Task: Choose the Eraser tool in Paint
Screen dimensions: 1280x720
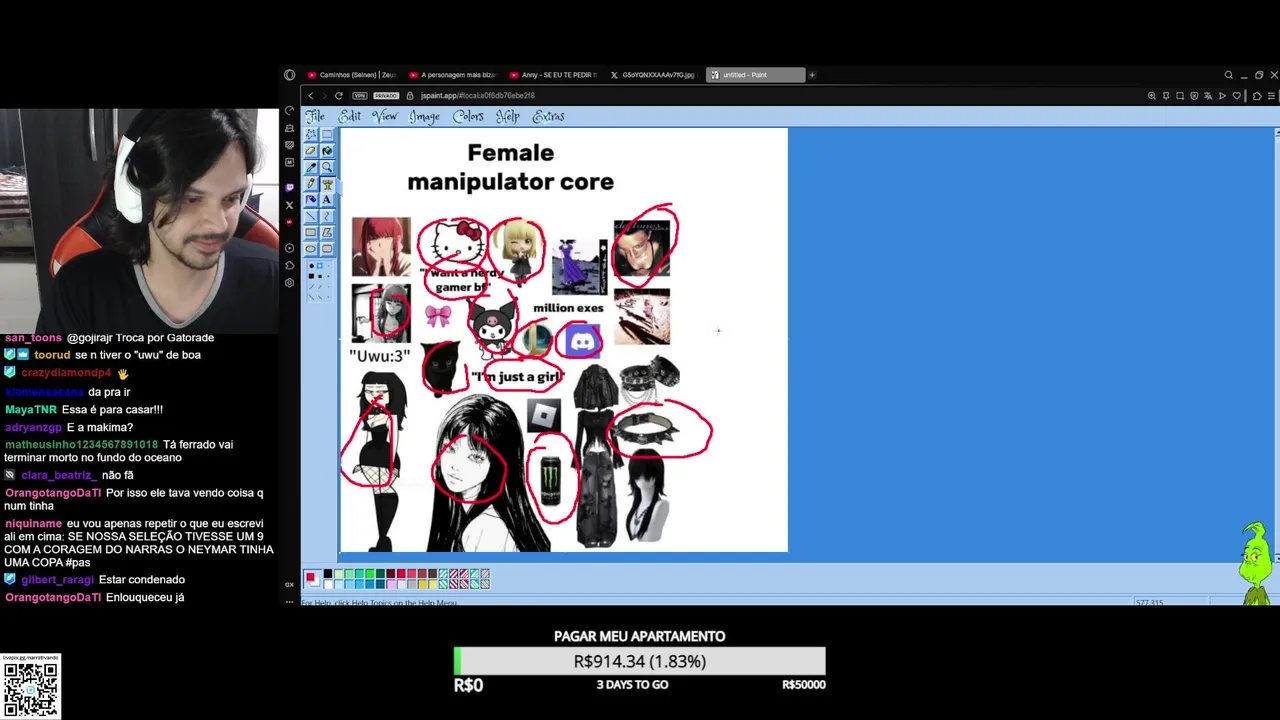Action: (x=310, y=151)
